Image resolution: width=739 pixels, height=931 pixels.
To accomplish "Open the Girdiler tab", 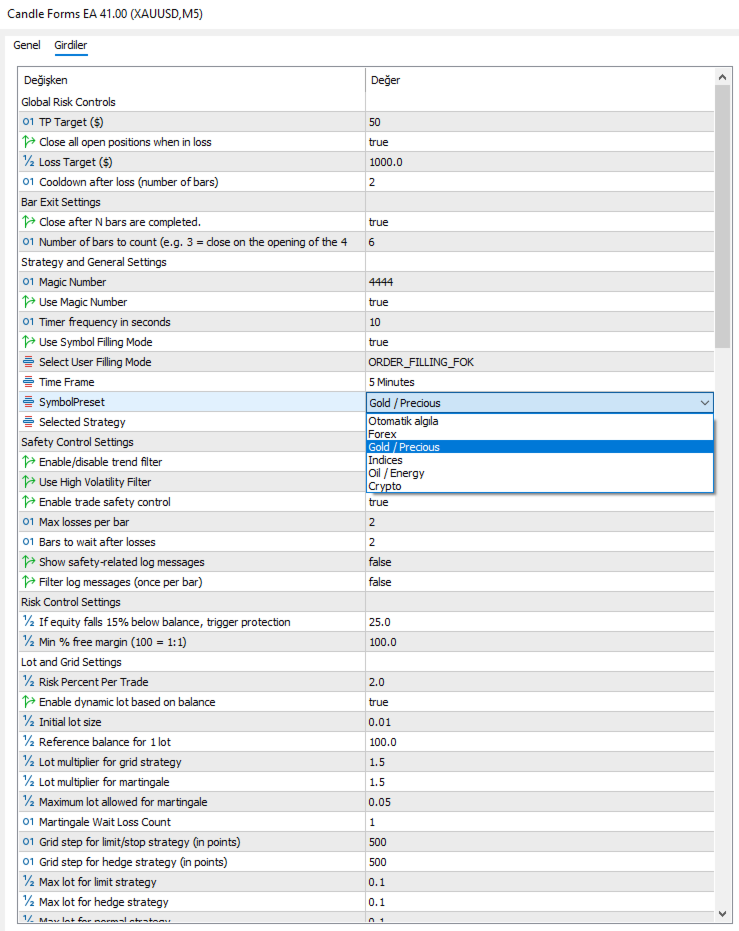I will (71, 45).
